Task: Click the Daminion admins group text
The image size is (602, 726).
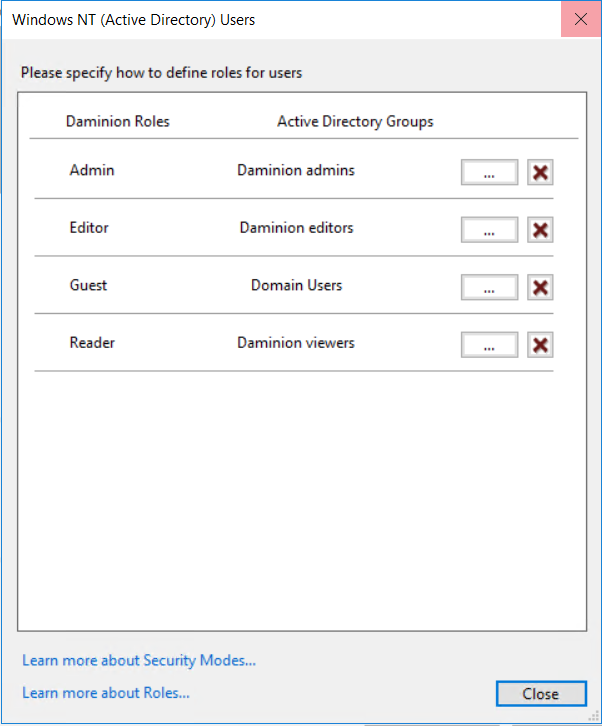Action: (296, 170)
